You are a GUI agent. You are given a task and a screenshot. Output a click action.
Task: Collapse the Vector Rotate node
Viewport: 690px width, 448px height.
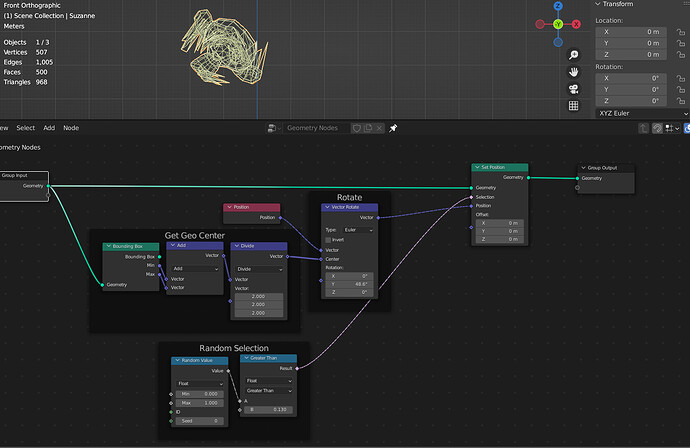tap(327, 207)
